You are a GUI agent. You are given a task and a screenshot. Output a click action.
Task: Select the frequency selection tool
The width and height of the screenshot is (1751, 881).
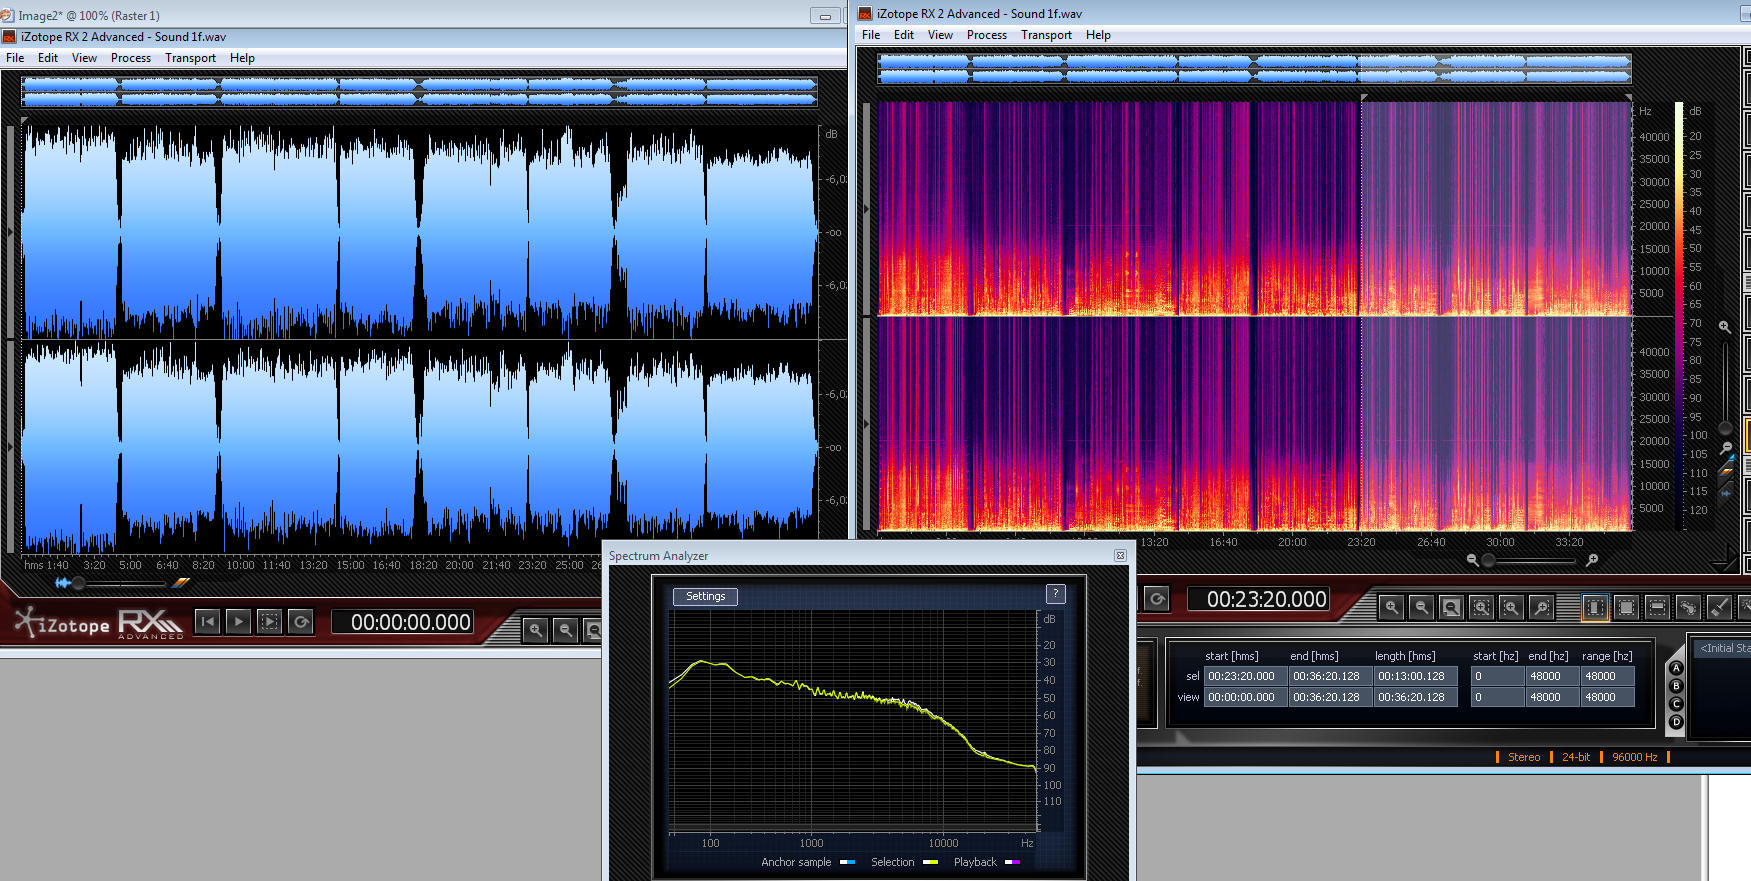point(1657,607)
